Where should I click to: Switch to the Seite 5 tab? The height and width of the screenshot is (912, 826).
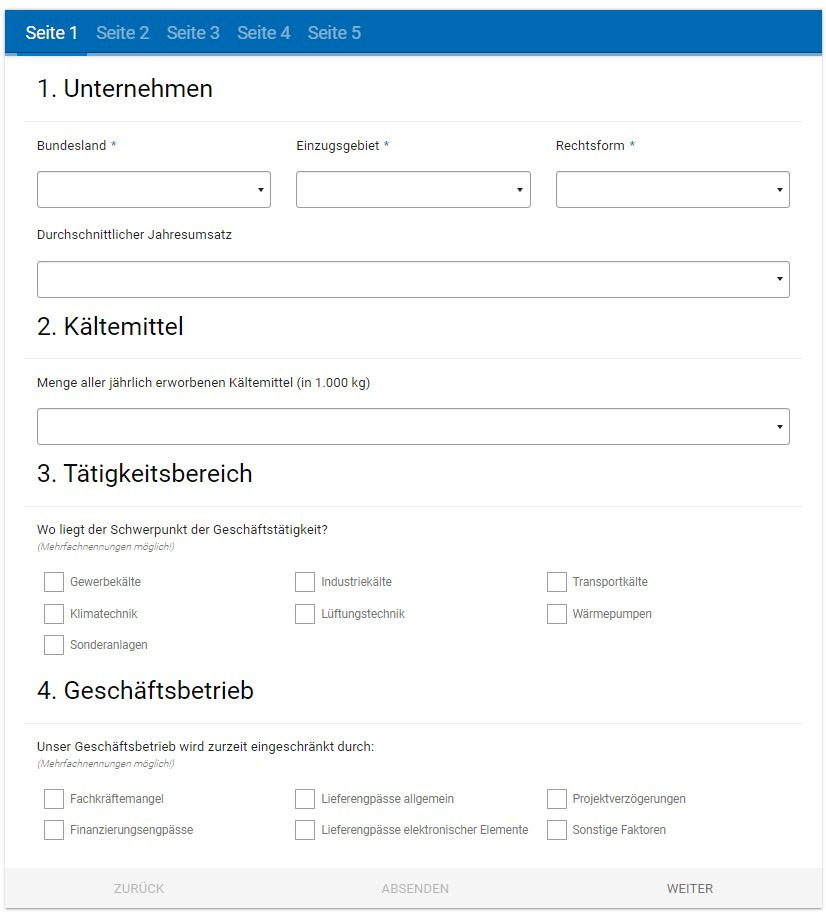pos(335,33)
